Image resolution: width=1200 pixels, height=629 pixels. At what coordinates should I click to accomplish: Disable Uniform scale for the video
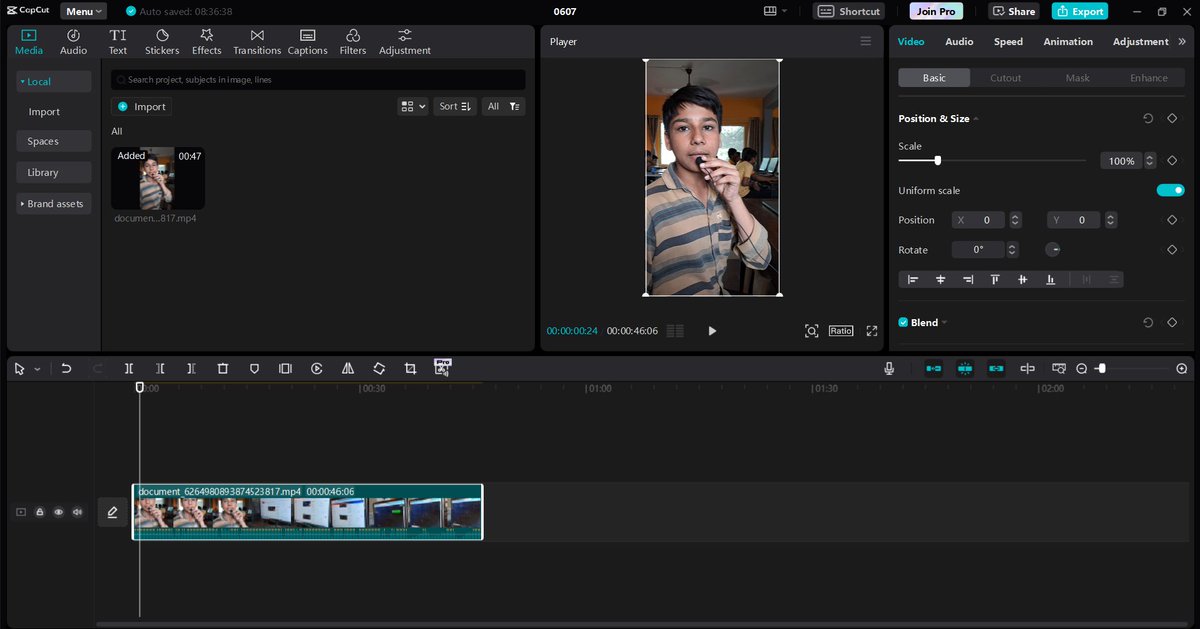click(1169, 189)
